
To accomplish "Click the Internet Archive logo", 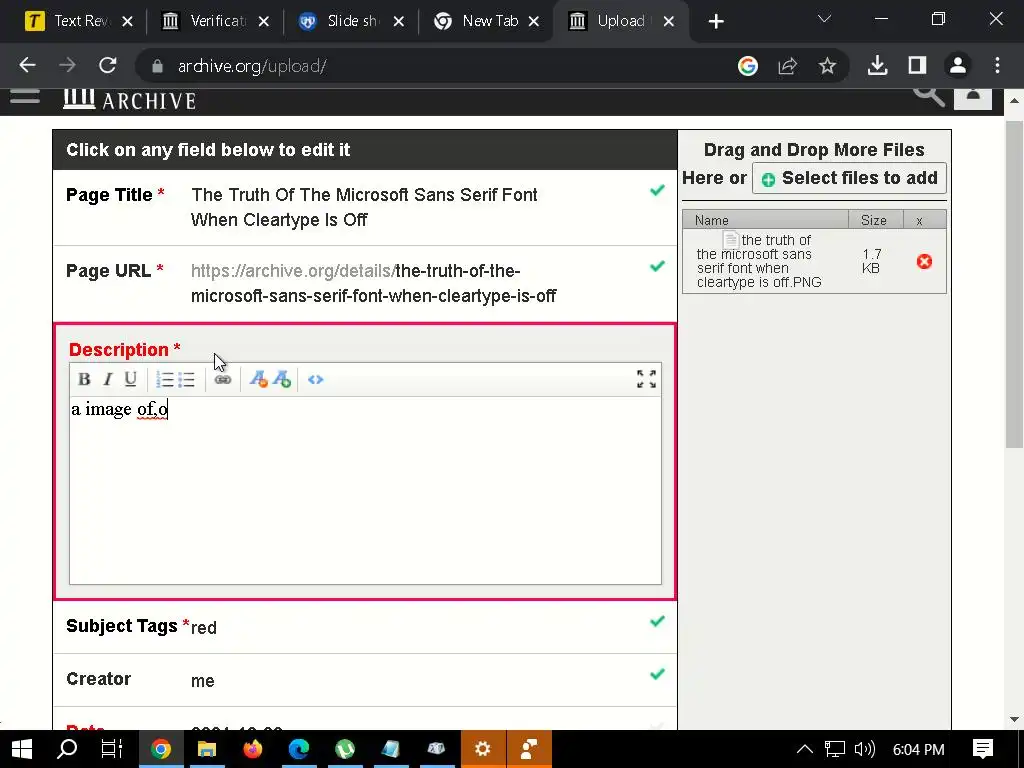I will click(x=129, y=99).
